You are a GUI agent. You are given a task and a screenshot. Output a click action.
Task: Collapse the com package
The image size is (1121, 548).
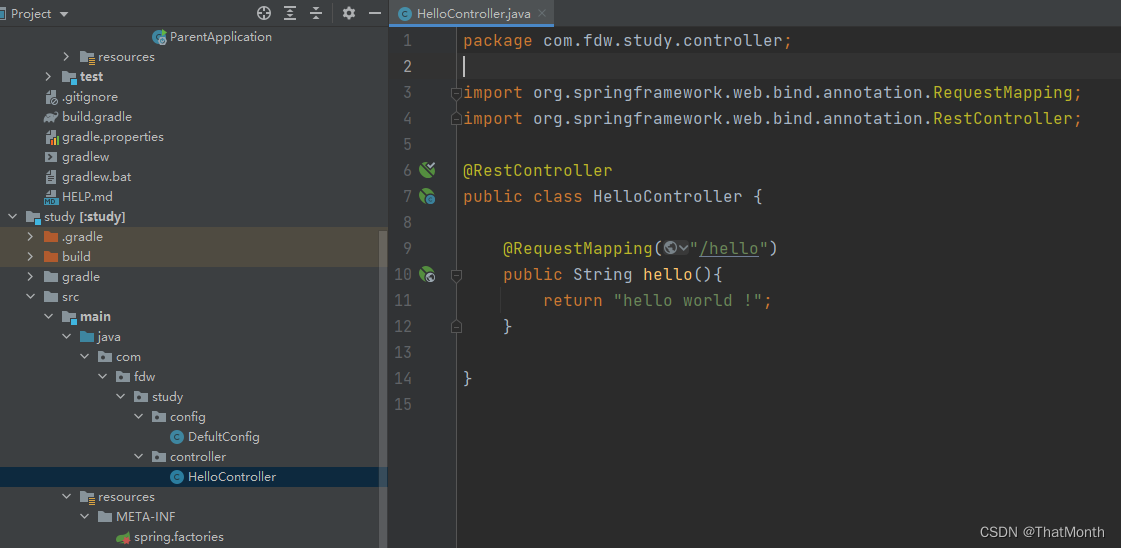84,357
